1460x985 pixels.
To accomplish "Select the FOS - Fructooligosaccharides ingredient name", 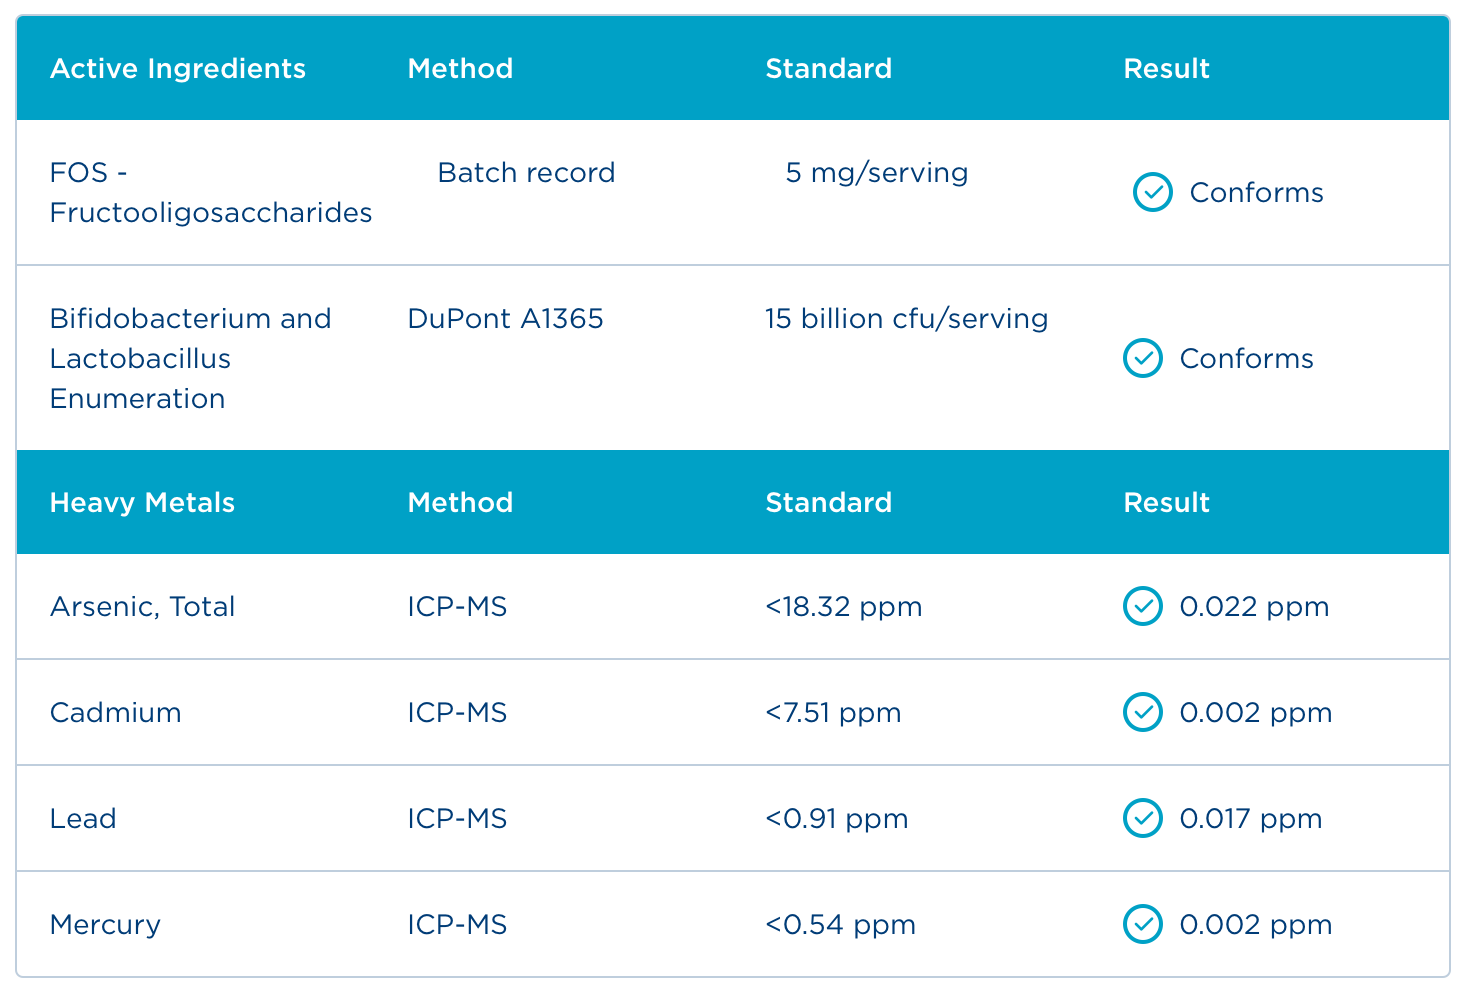I will point(210,192).
